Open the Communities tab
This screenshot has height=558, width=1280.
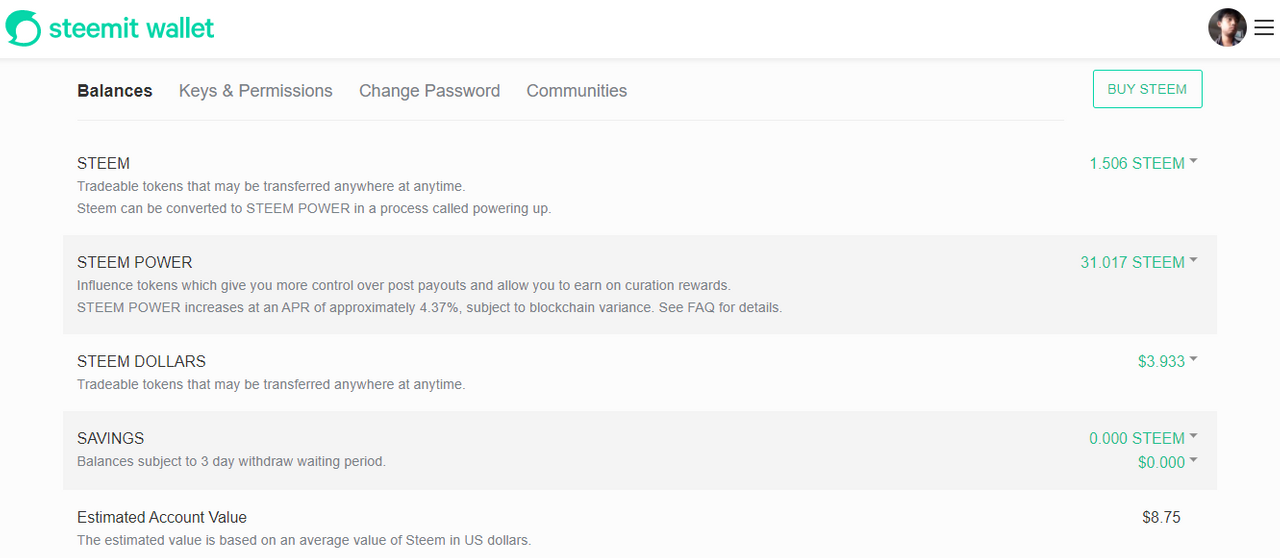[x=577, y=91]
